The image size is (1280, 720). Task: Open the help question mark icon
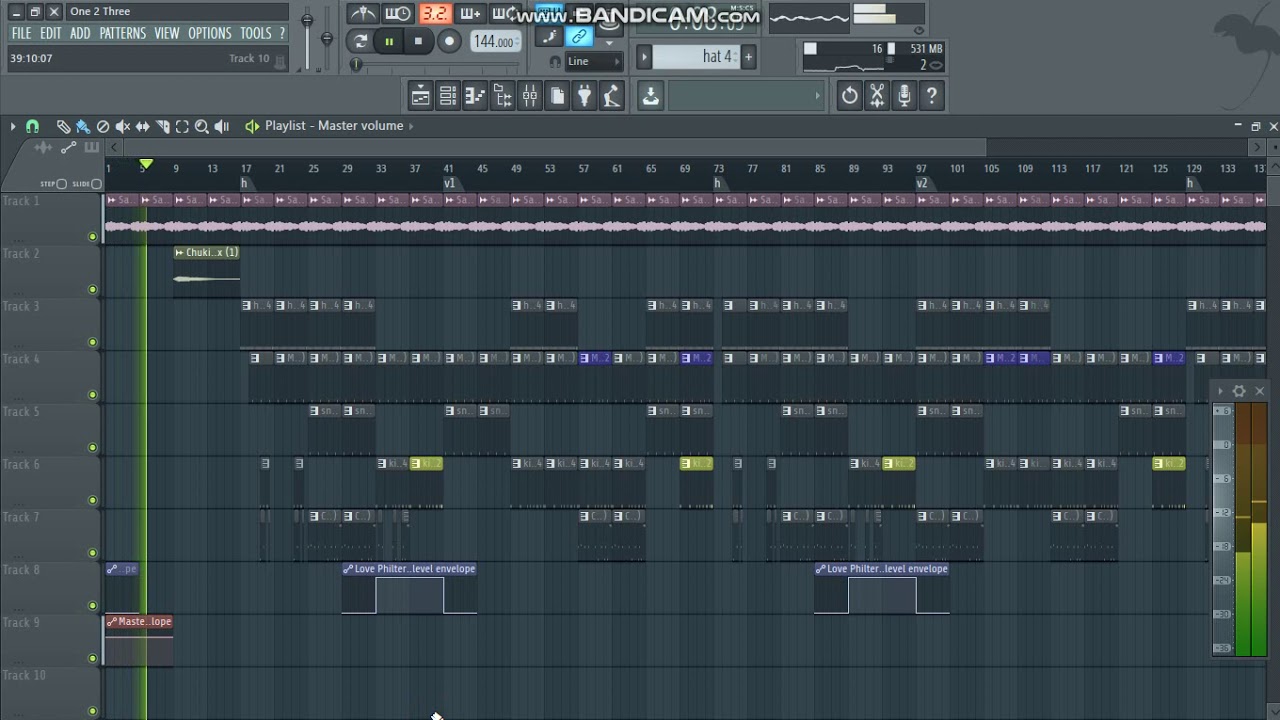(x=932, y=96)
